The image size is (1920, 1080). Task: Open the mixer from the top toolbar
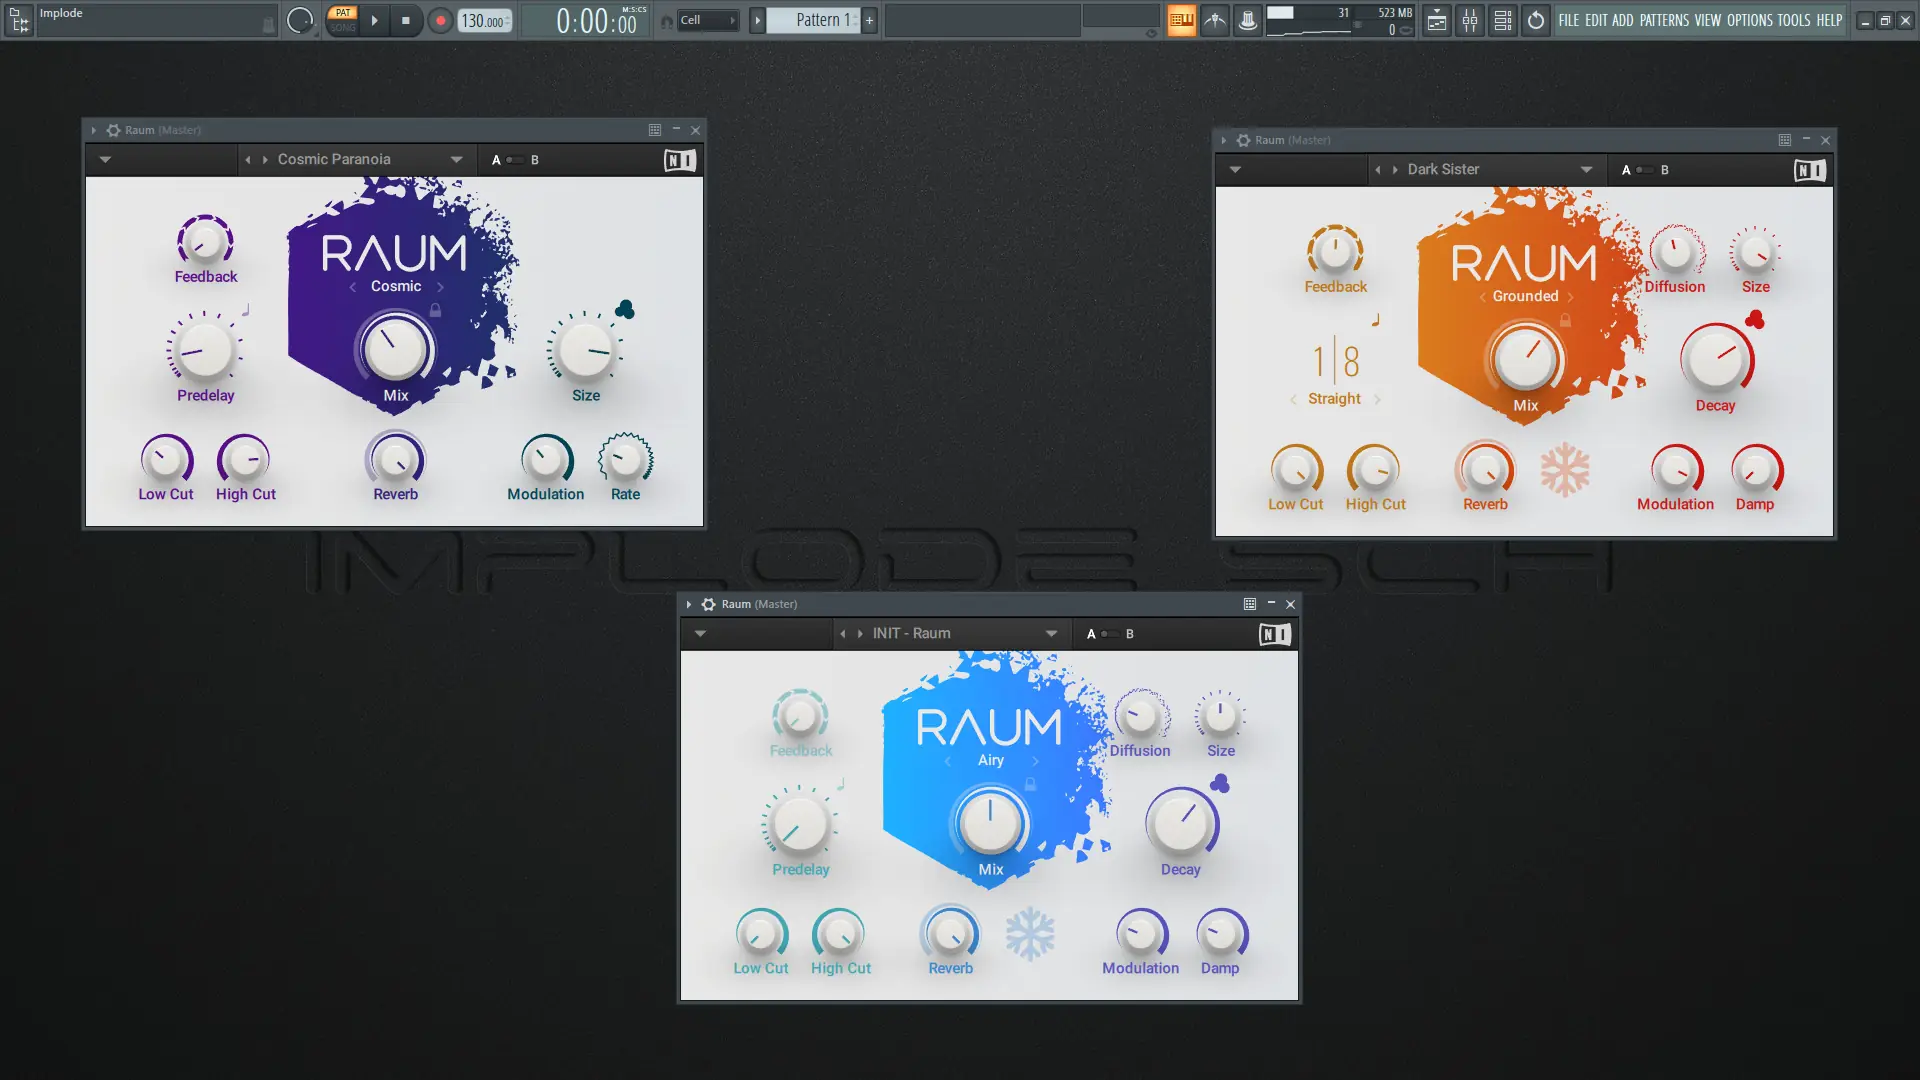[x=1470, y=20]
